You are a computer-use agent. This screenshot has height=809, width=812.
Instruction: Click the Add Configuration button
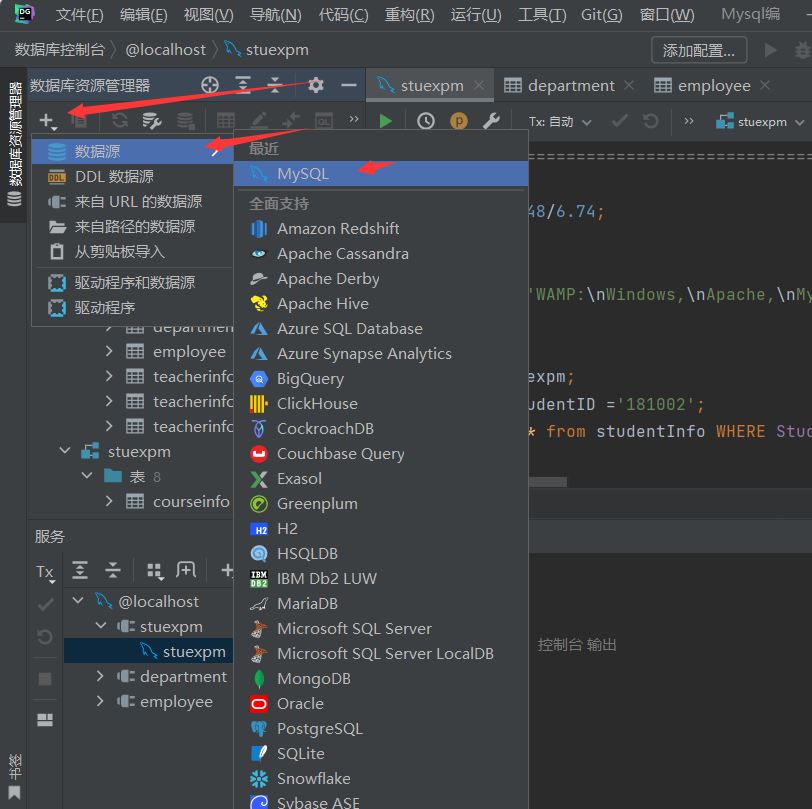tap(698, 50)
